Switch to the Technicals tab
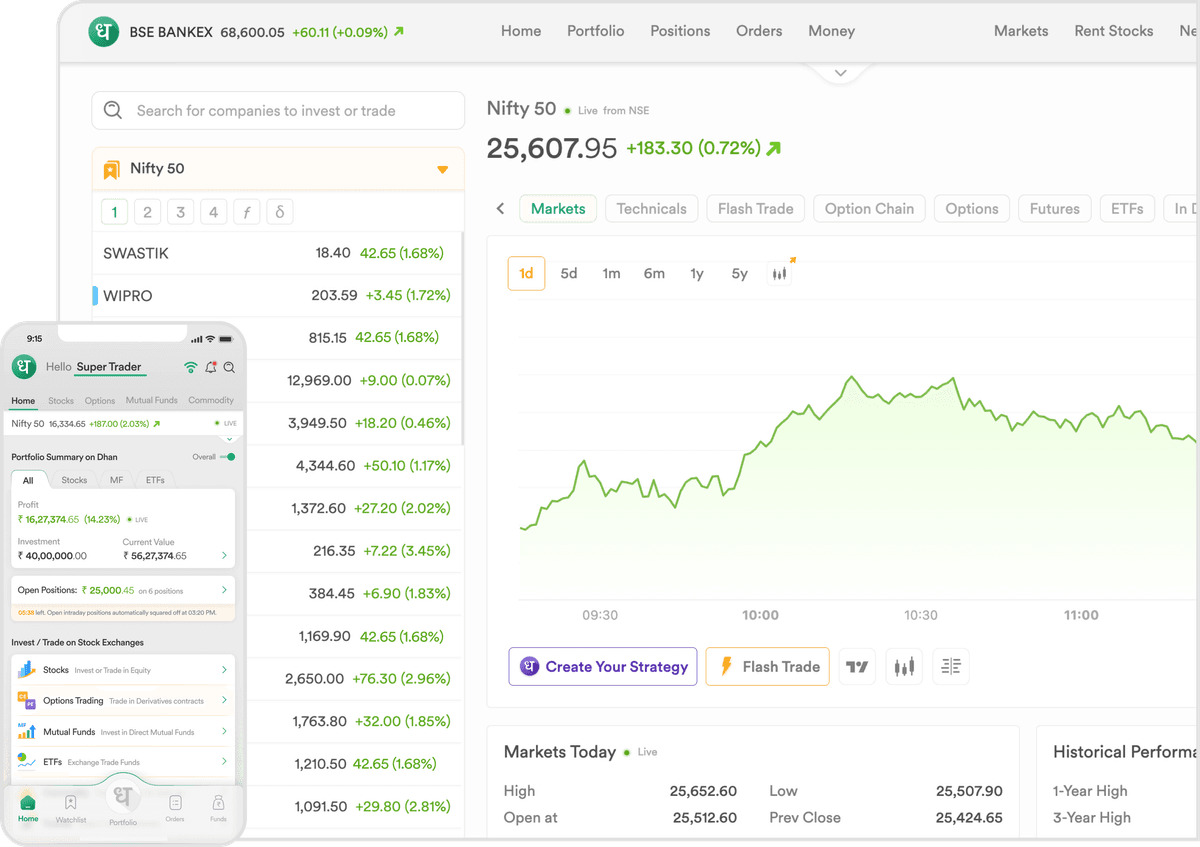The image size is (1200, 847). point(651,209)
